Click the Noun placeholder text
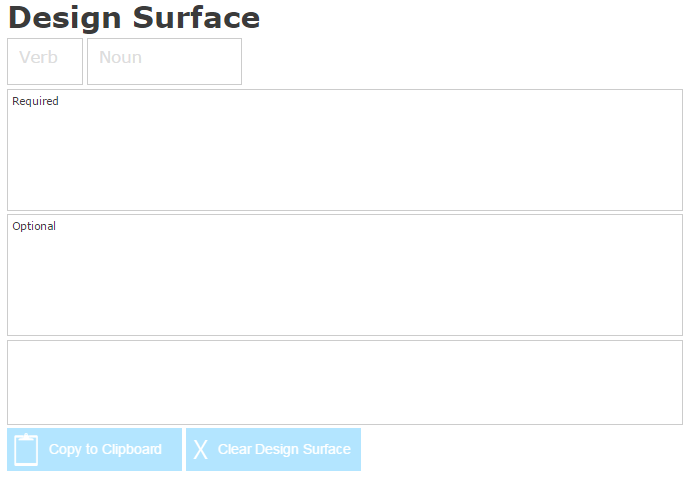This screenshot has height=489, width=689. (120, 57)
